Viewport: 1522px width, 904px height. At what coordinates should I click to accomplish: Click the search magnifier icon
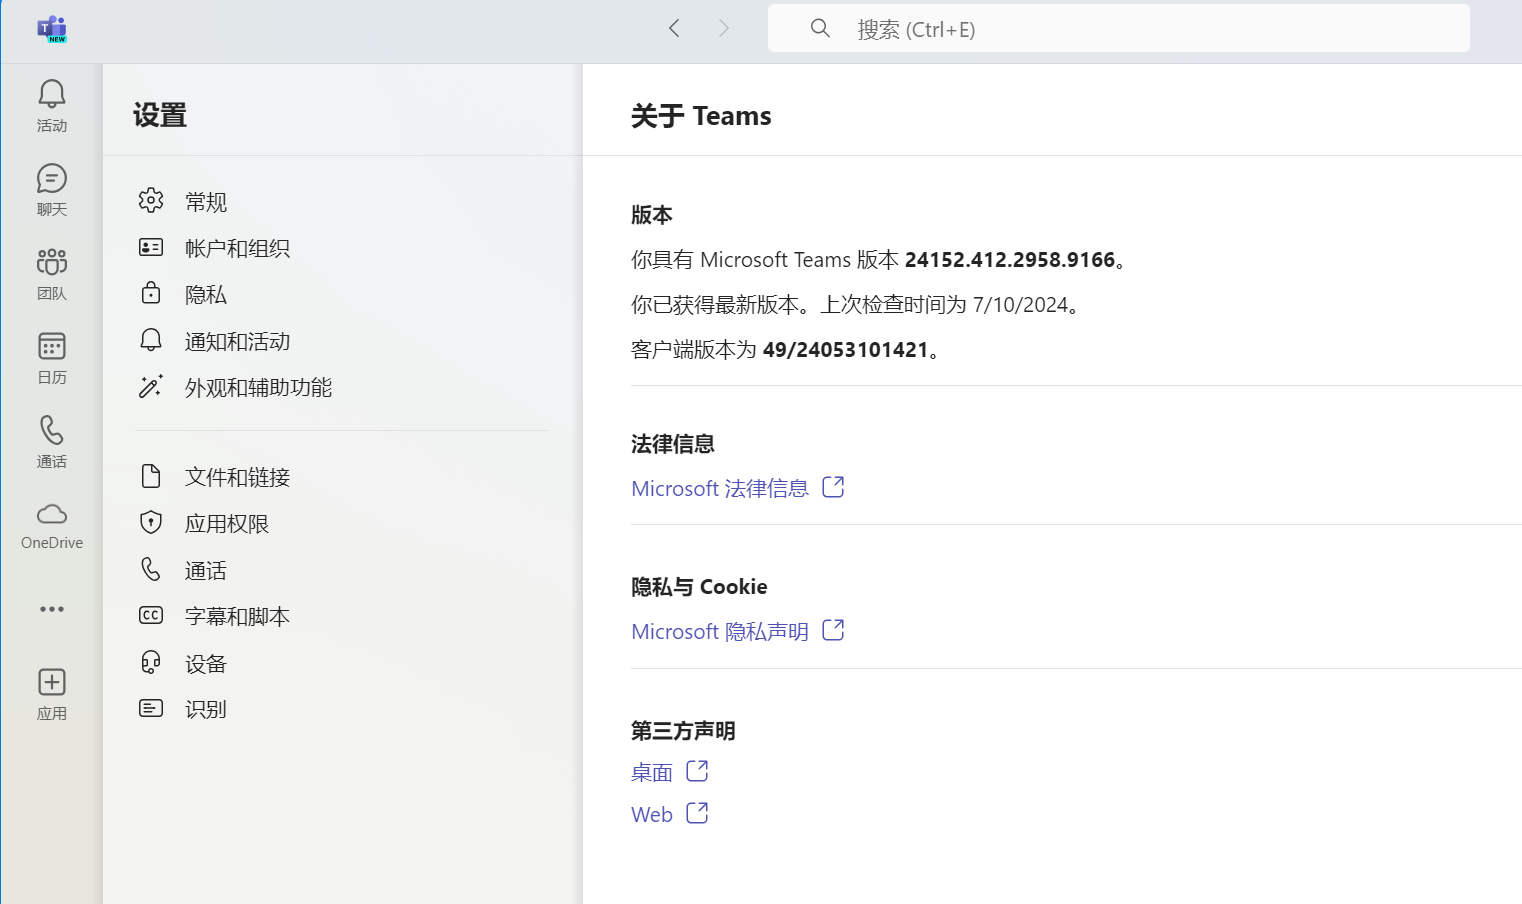tap(820, 28)
